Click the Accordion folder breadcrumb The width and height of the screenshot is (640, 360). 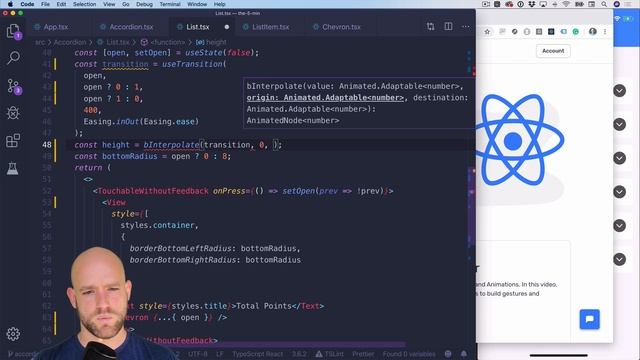70,42
